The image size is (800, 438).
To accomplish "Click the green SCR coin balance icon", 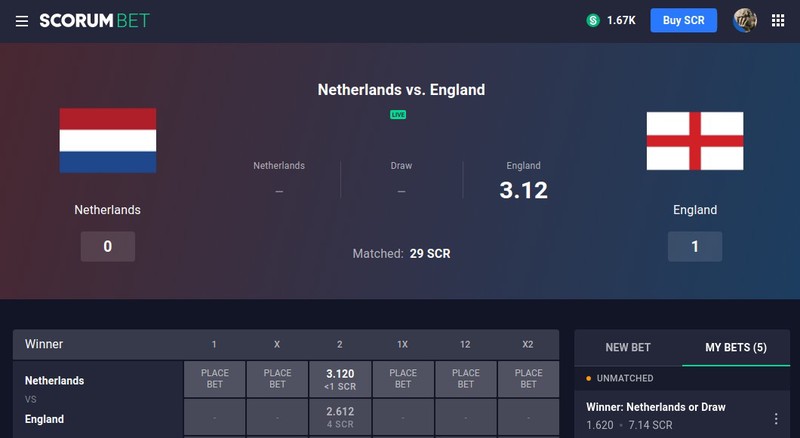I will coord(593,20).
